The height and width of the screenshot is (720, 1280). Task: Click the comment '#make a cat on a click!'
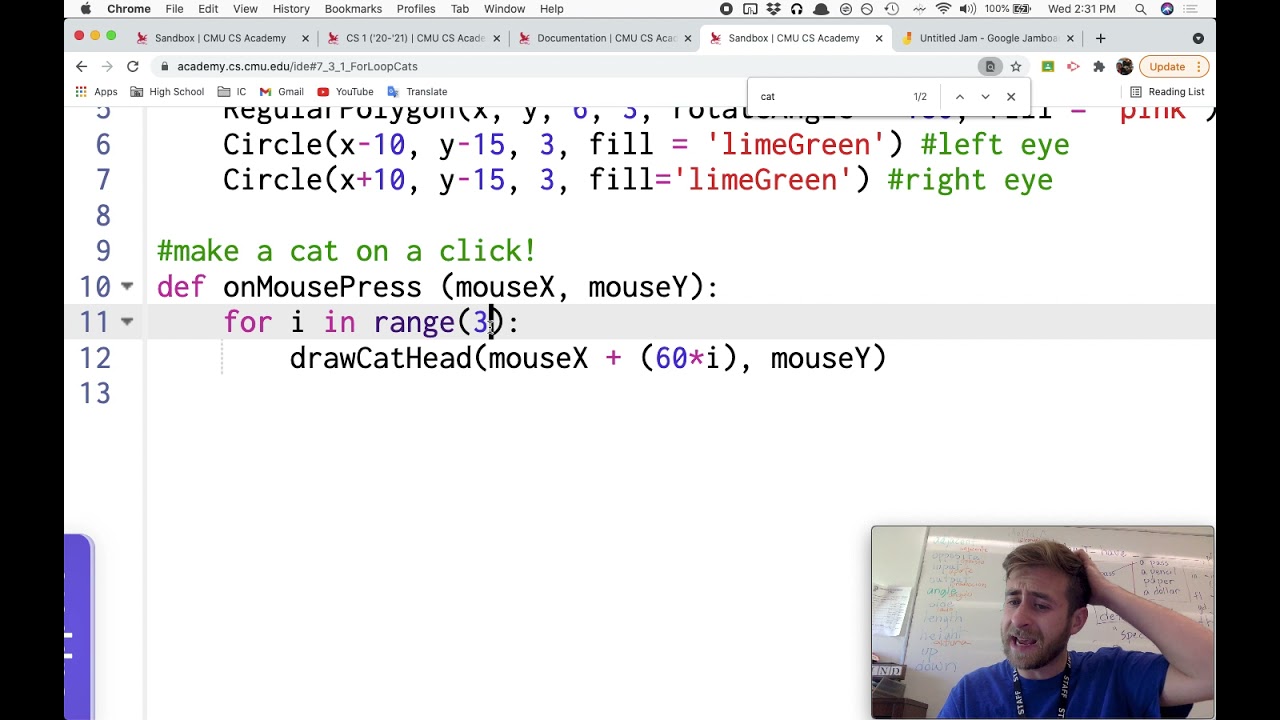pos(346,251)
